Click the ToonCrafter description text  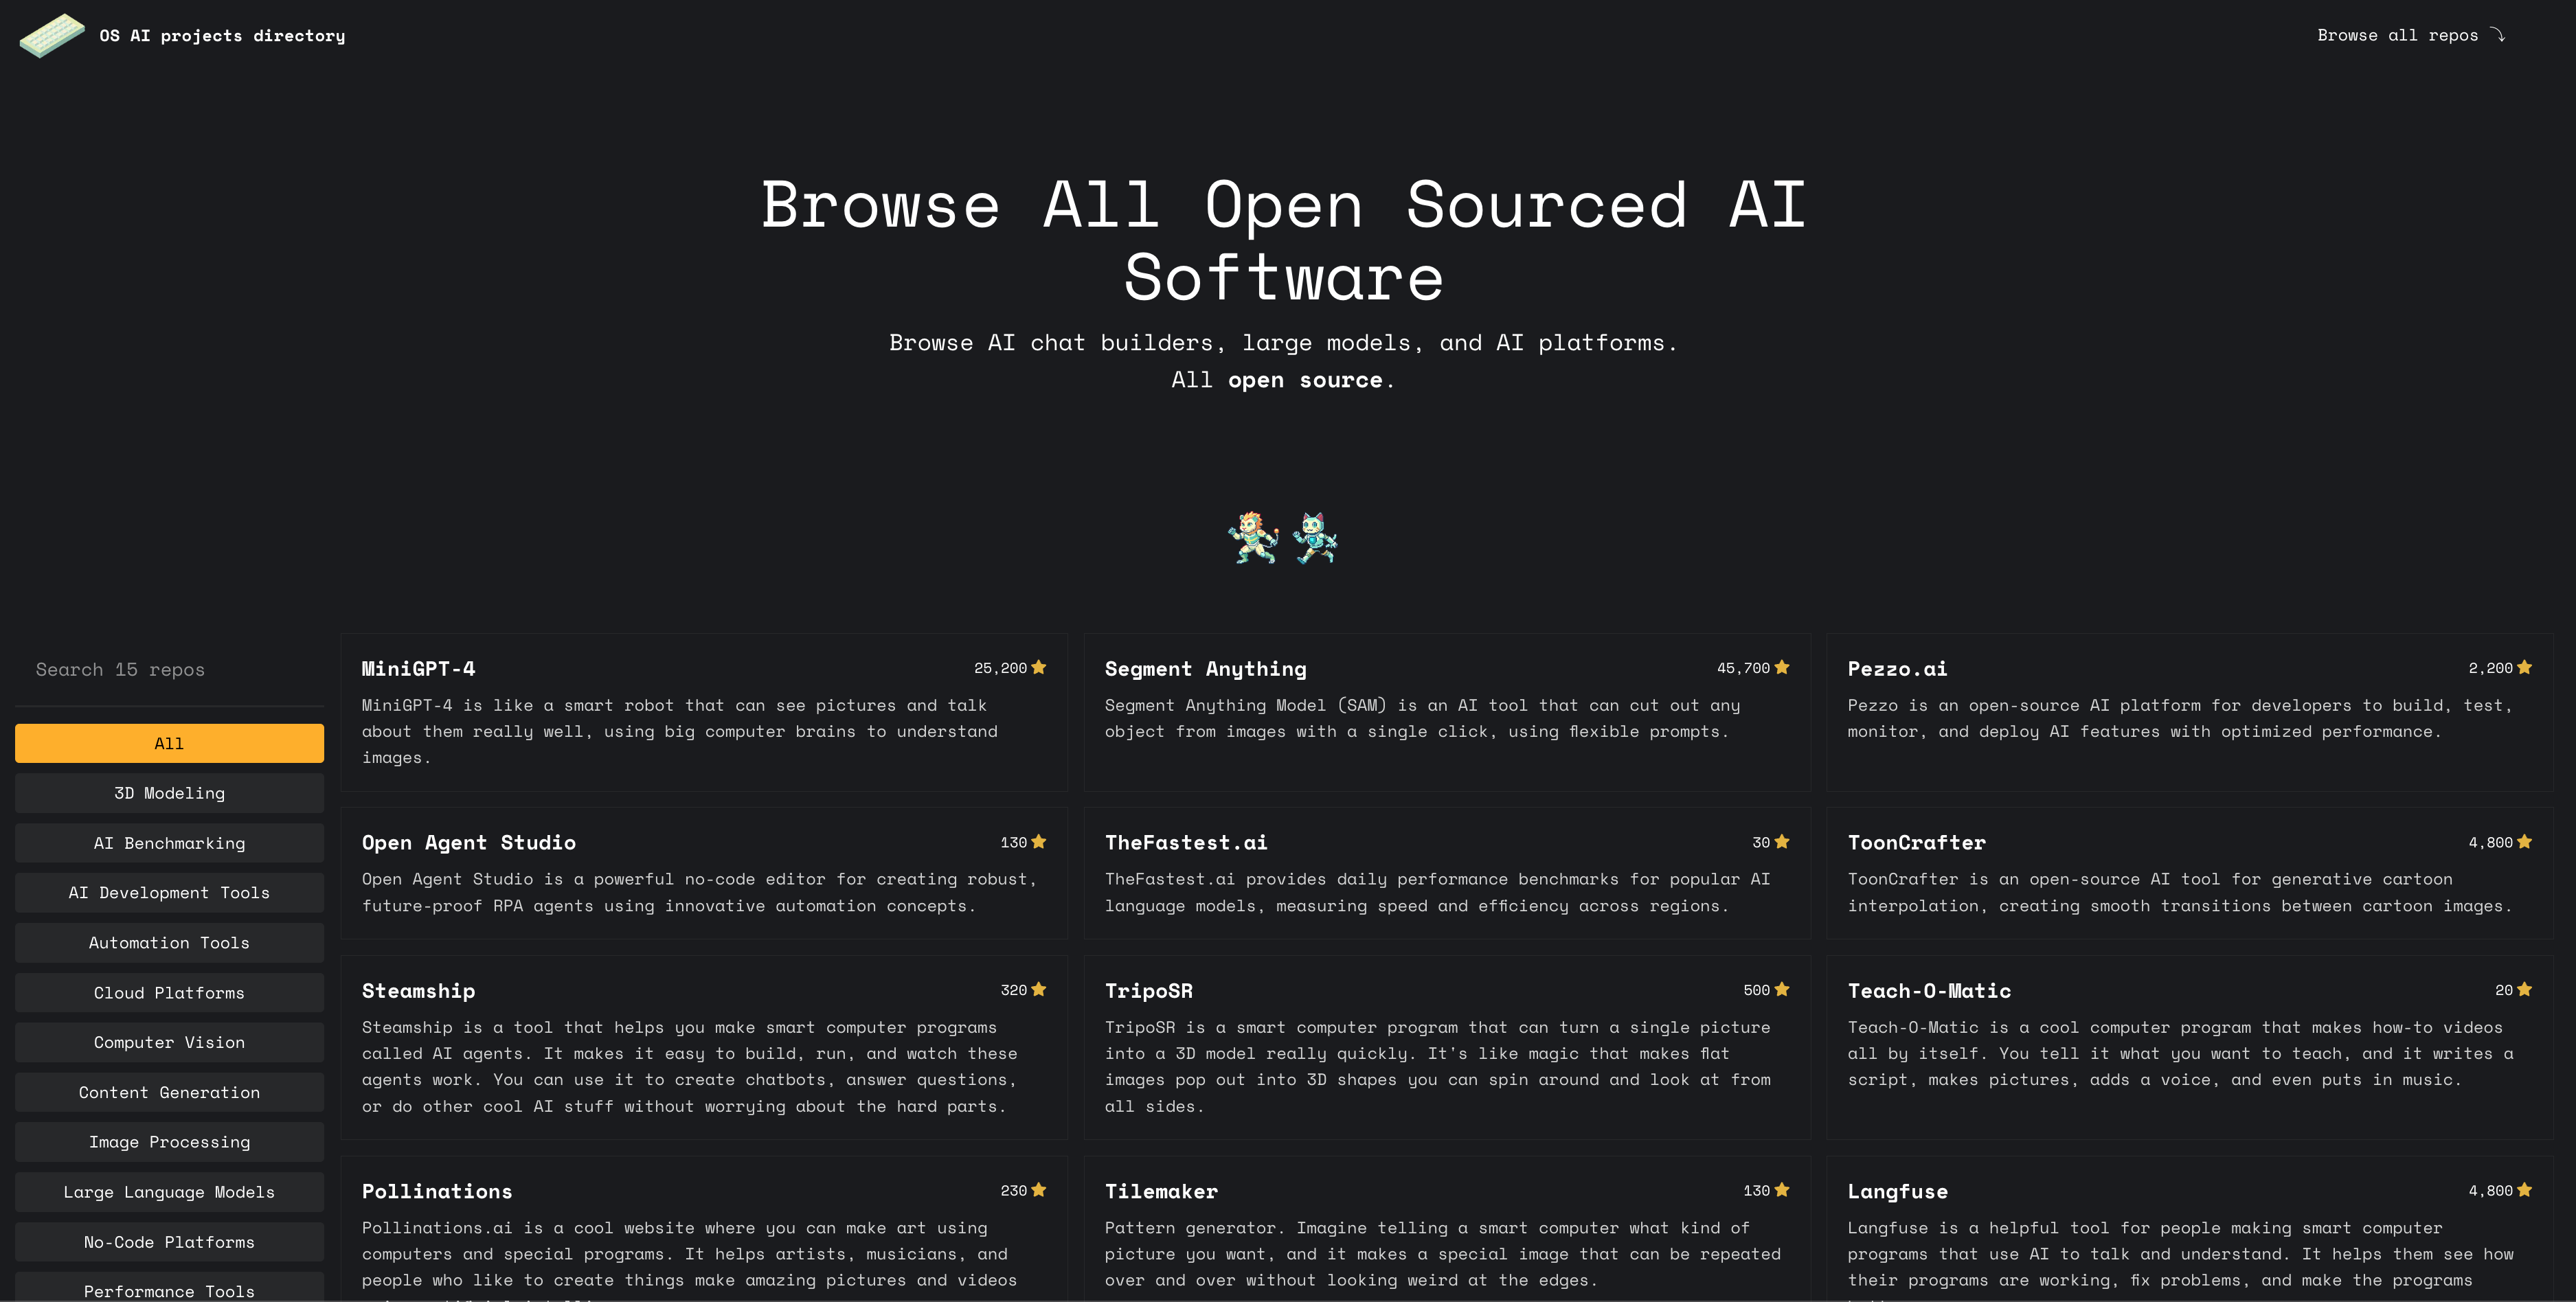[x=2180, y=893]
